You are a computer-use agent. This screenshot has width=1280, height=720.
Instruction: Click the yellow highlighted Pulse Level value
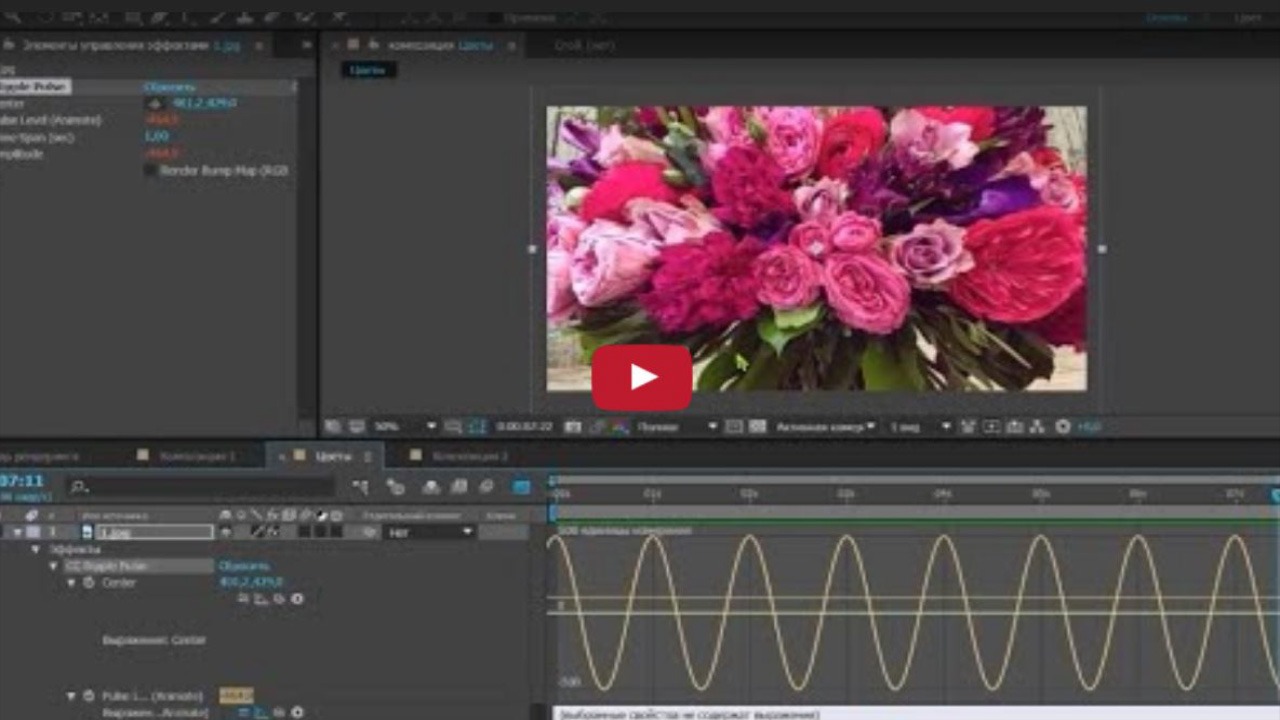[x=236, y=694]
